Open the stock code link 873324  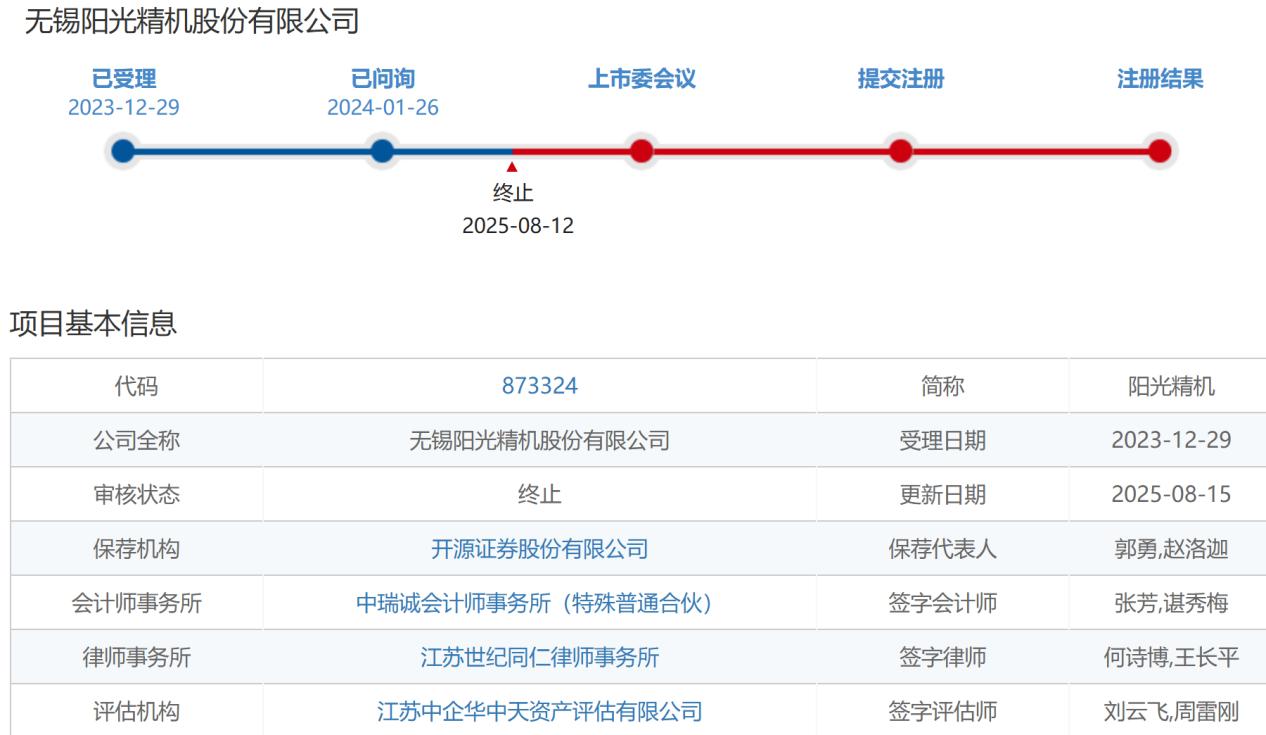pyautogui.click(x=540, y=386)
